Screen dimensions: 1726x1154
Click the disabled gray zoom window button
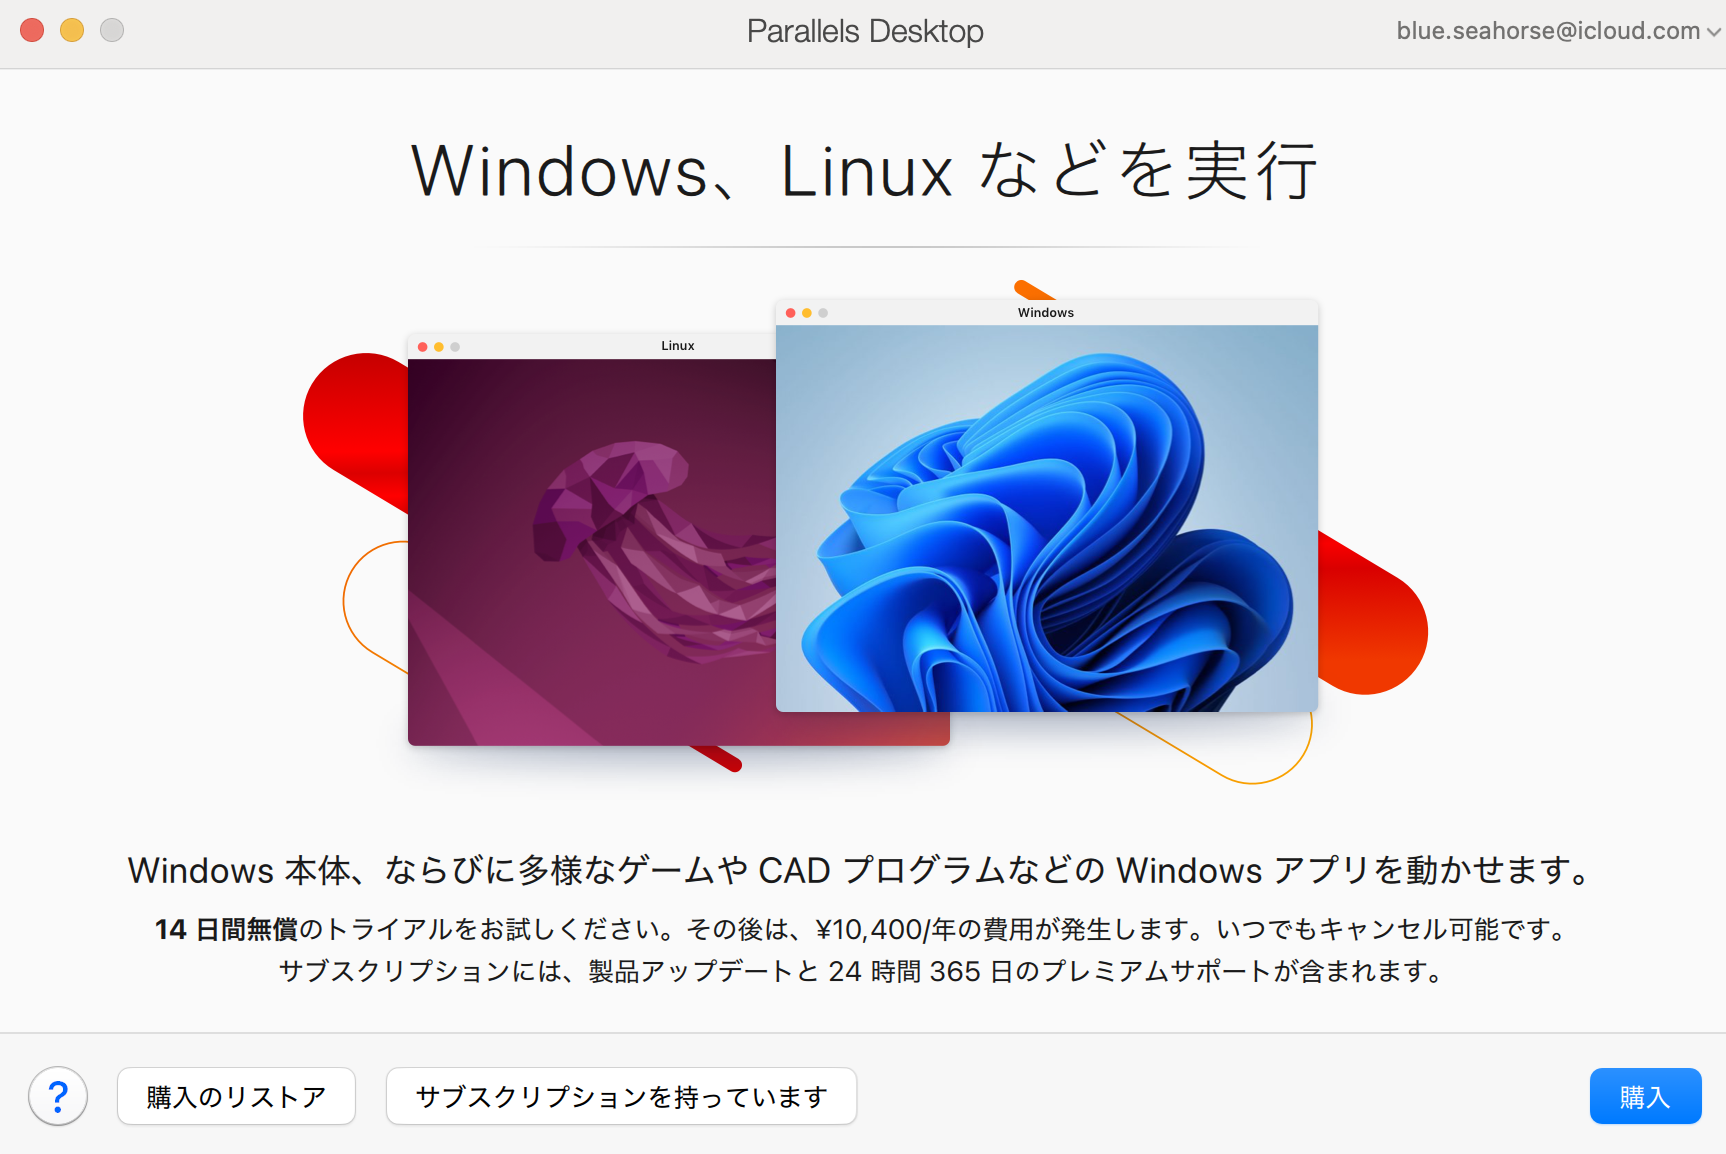tap(112, 30)
